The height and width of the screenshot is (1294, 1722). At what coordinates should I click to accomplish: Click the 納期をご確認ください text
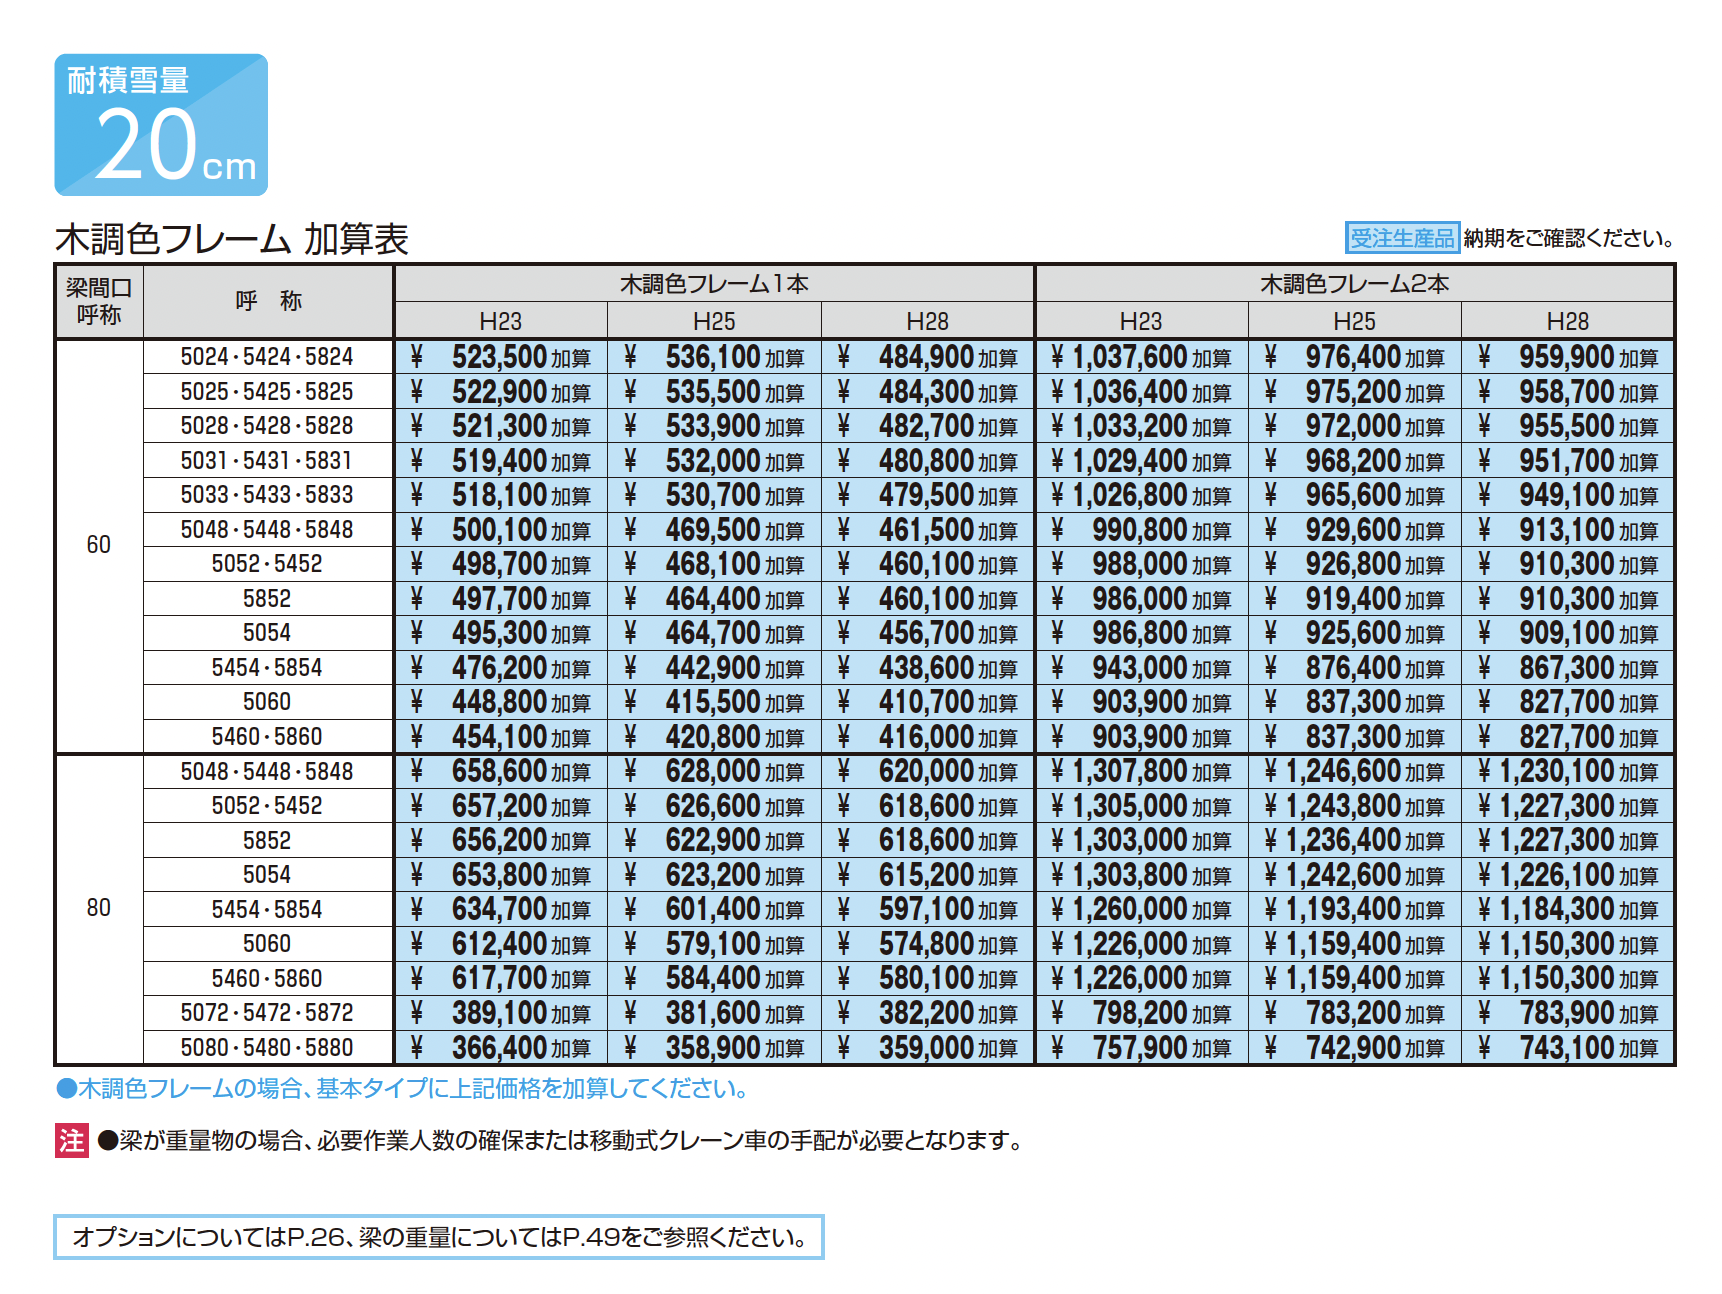tap(1568, 238)
